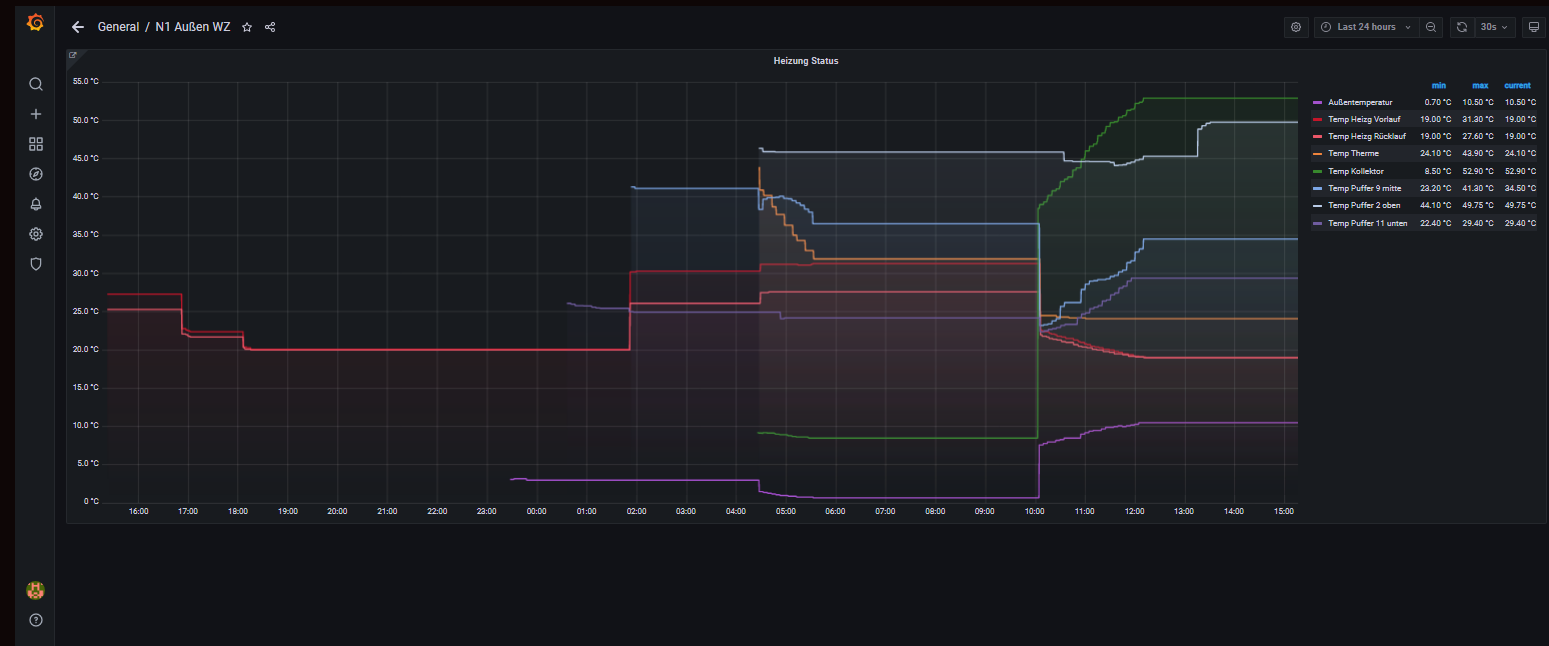The width and height of the screenshot is (1549, 646).
Task: Click the 10:00 time axis label
Action: 1035,511
